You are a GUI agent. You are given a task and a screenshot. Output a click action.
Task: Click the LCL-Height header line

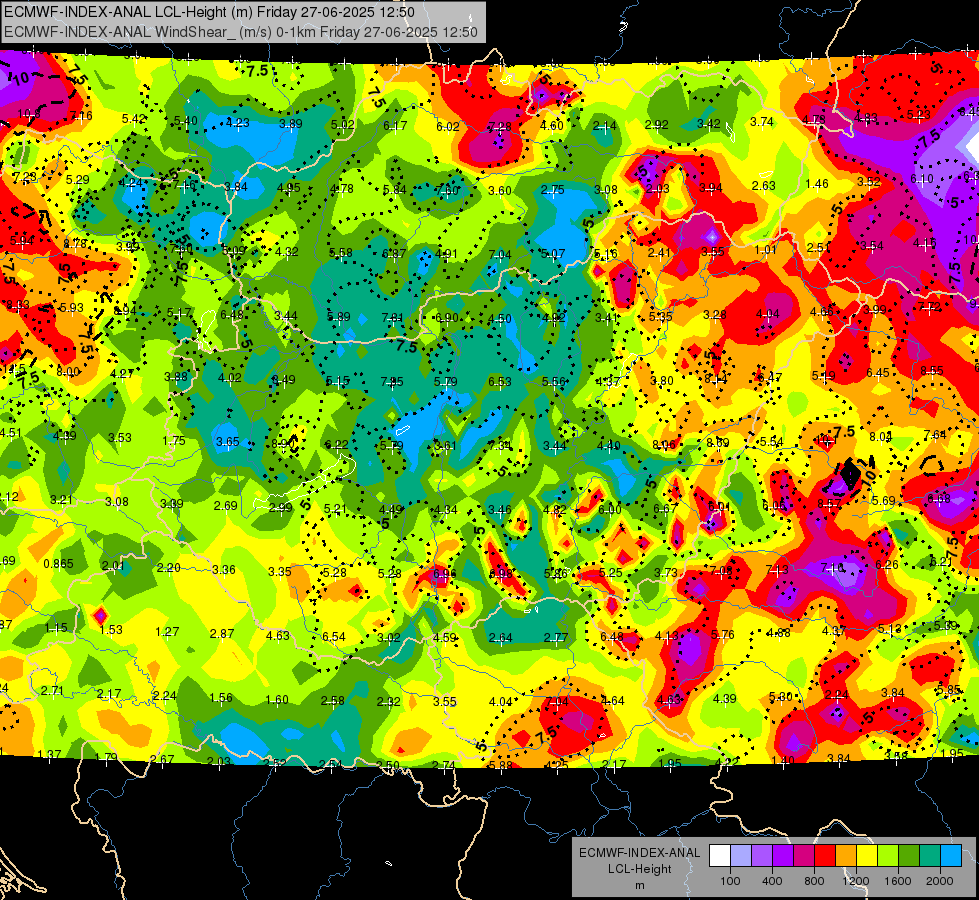pos(209,12)
